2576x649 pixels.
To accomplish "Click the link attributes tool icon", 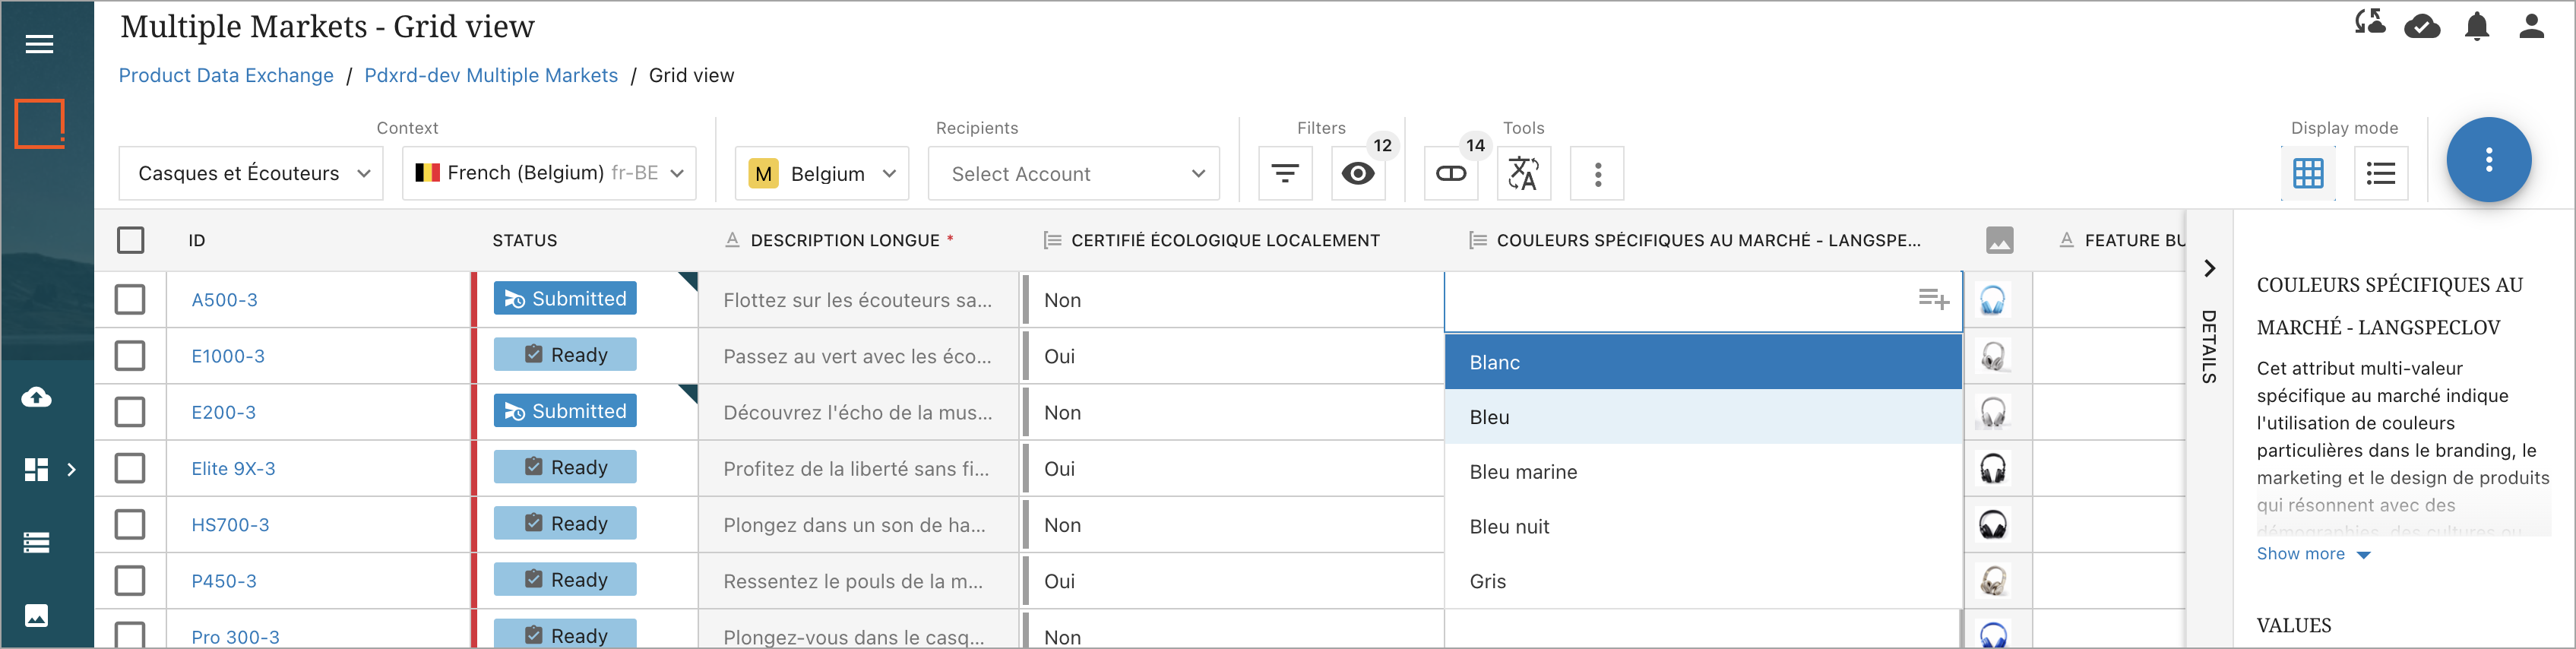I will click(x=1450, y=174).
